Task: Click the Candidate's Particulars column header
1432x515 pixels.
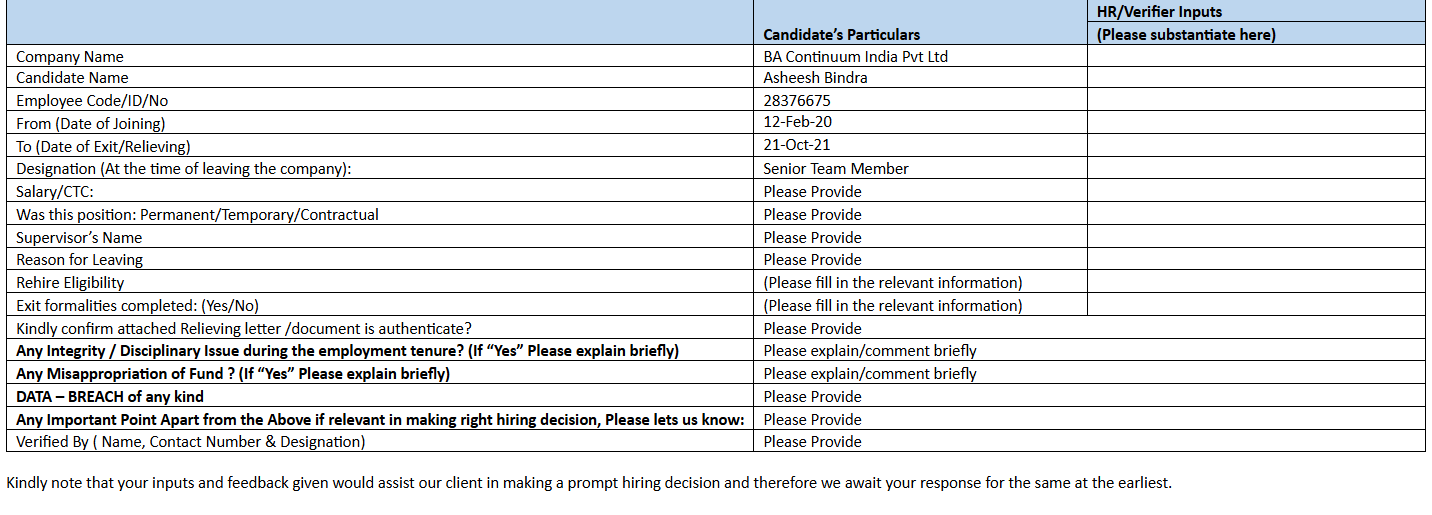Action: pyautogui.click(x=842, y=35)
